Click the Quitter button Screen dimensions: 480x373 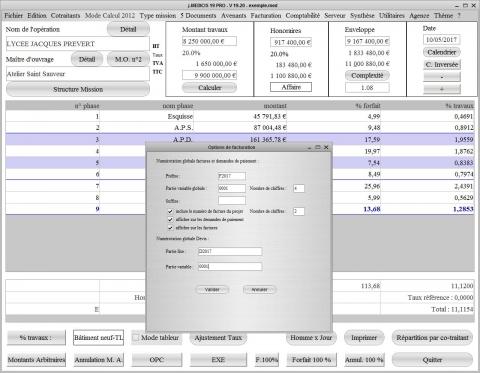point(432,360)
